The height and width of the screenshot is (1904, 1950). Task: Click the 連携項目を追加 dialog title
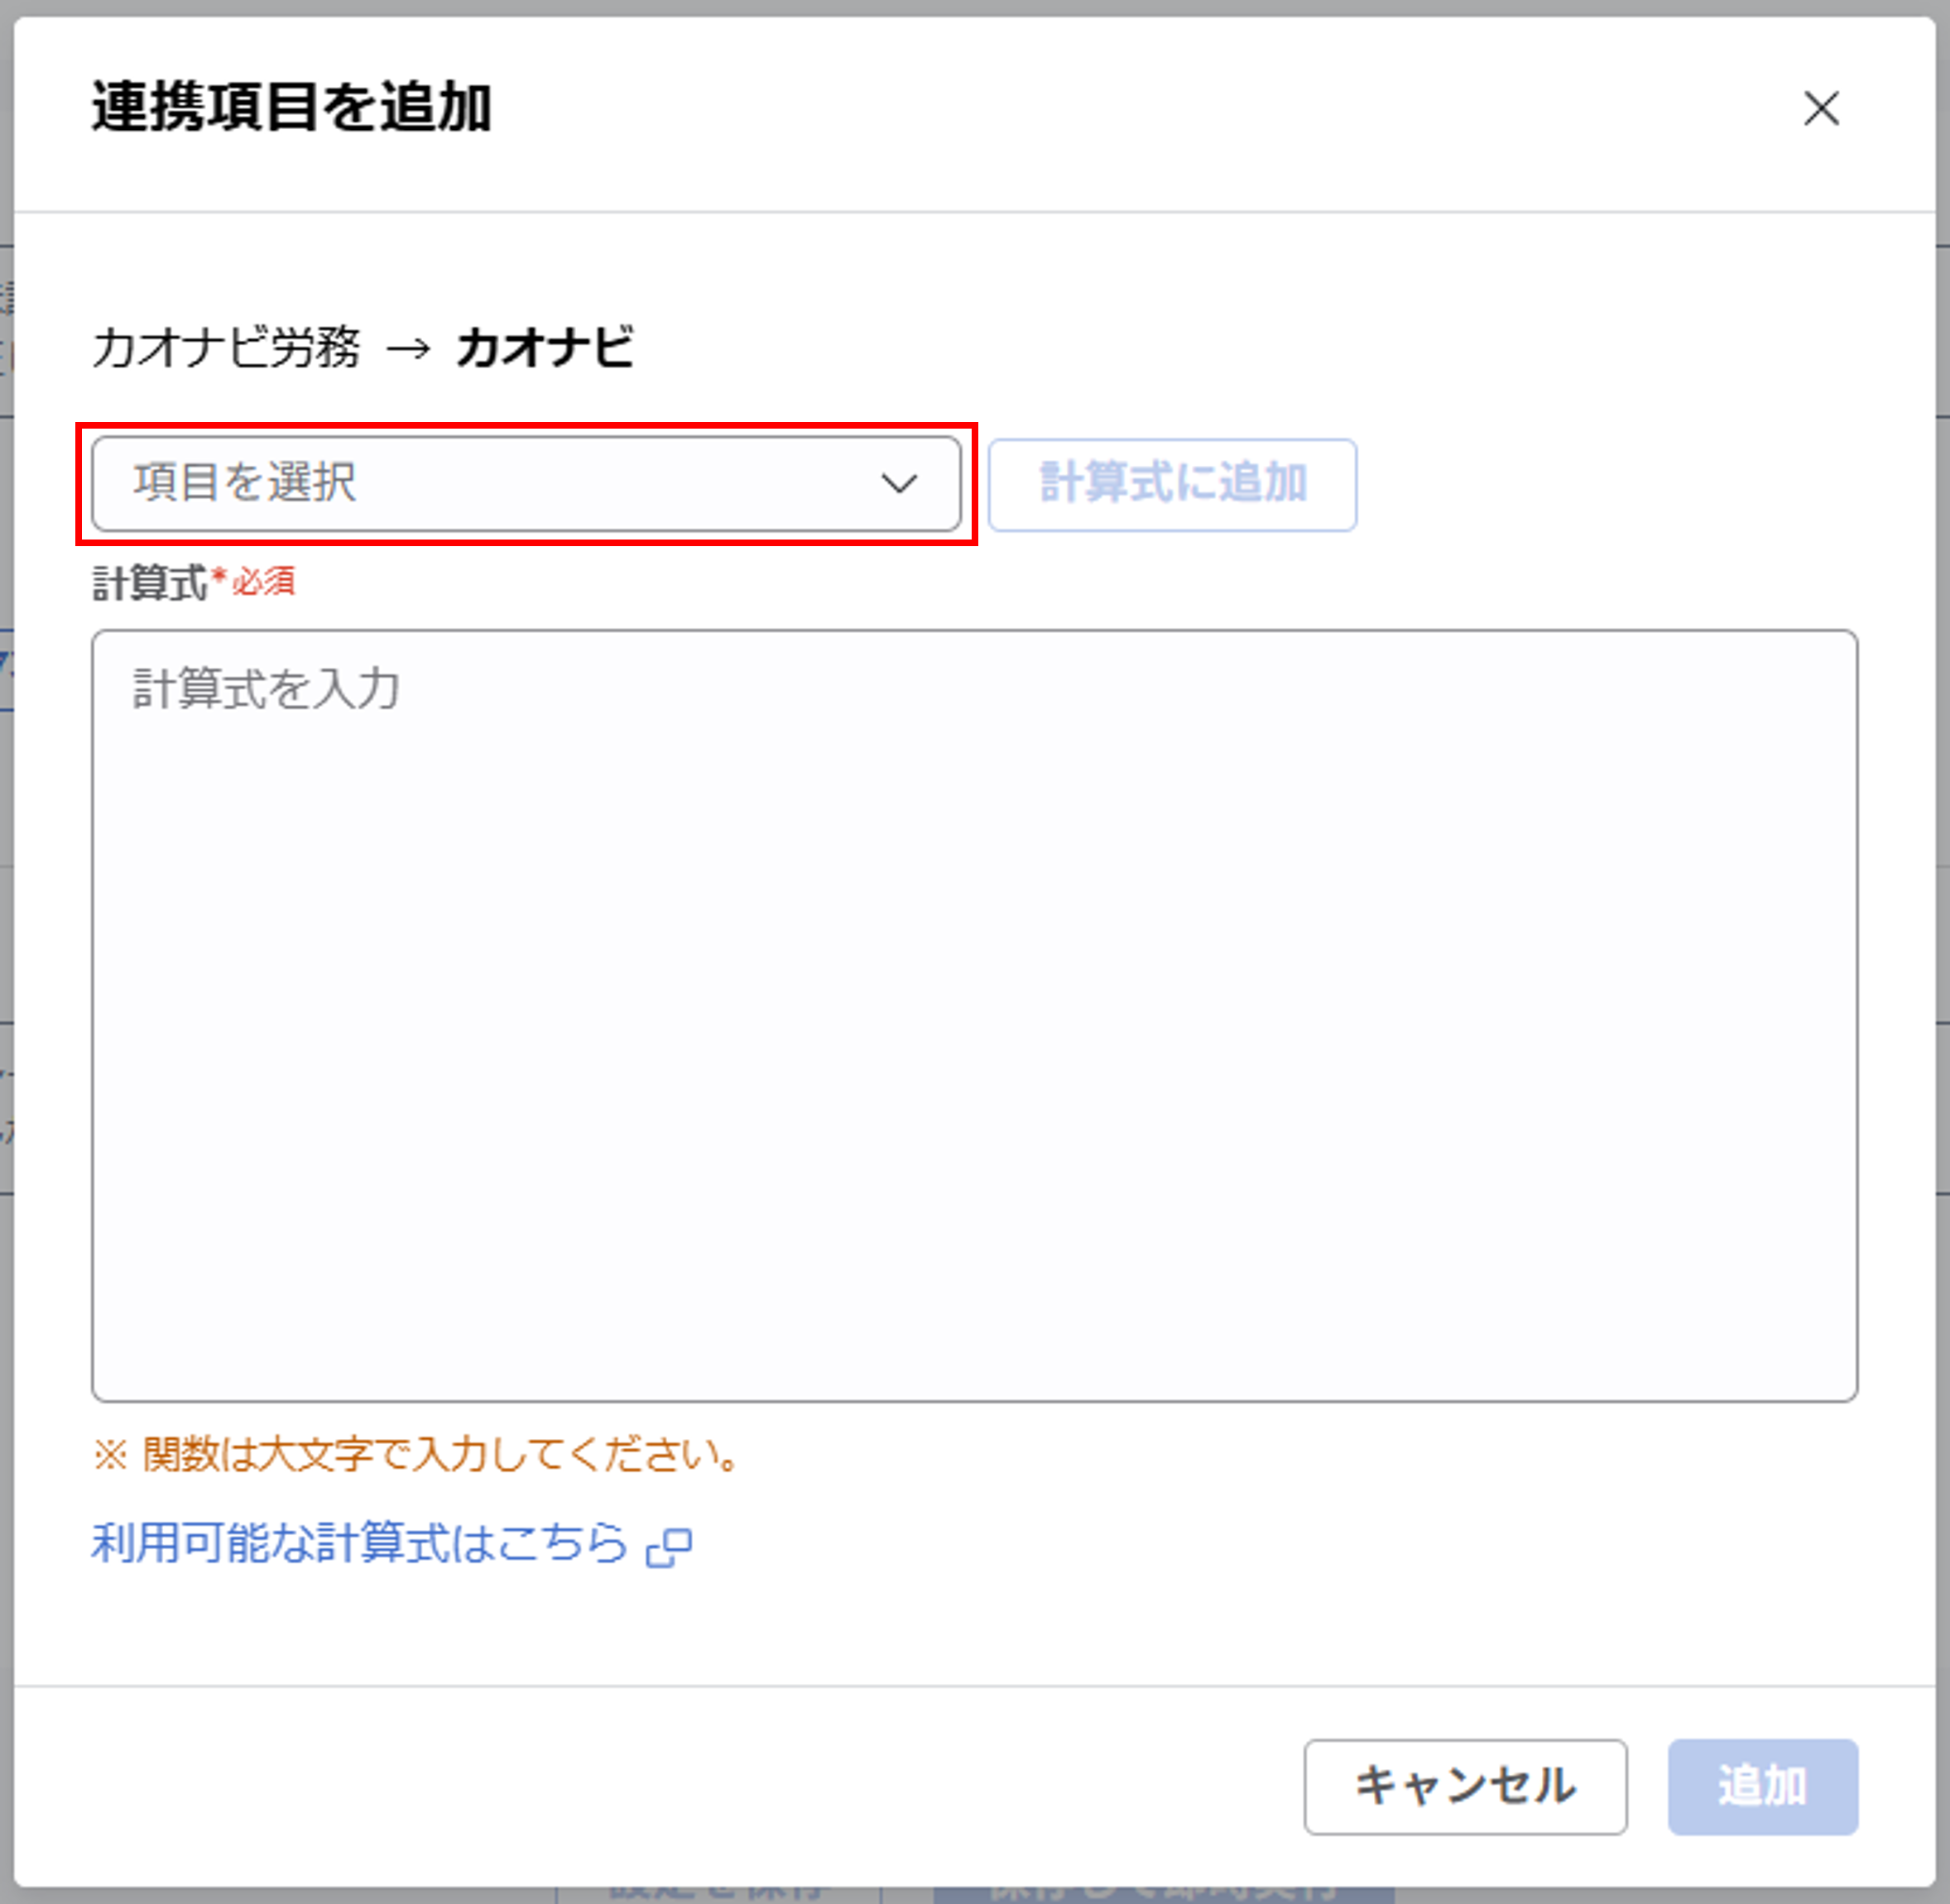coord(293,105)
